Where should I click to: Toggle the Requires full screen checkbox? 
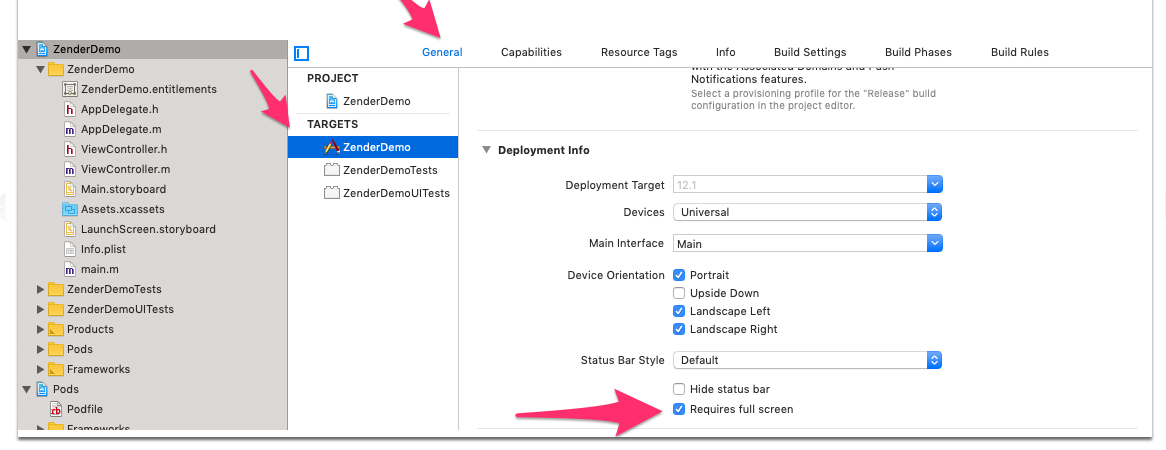(x=678, y=409)
